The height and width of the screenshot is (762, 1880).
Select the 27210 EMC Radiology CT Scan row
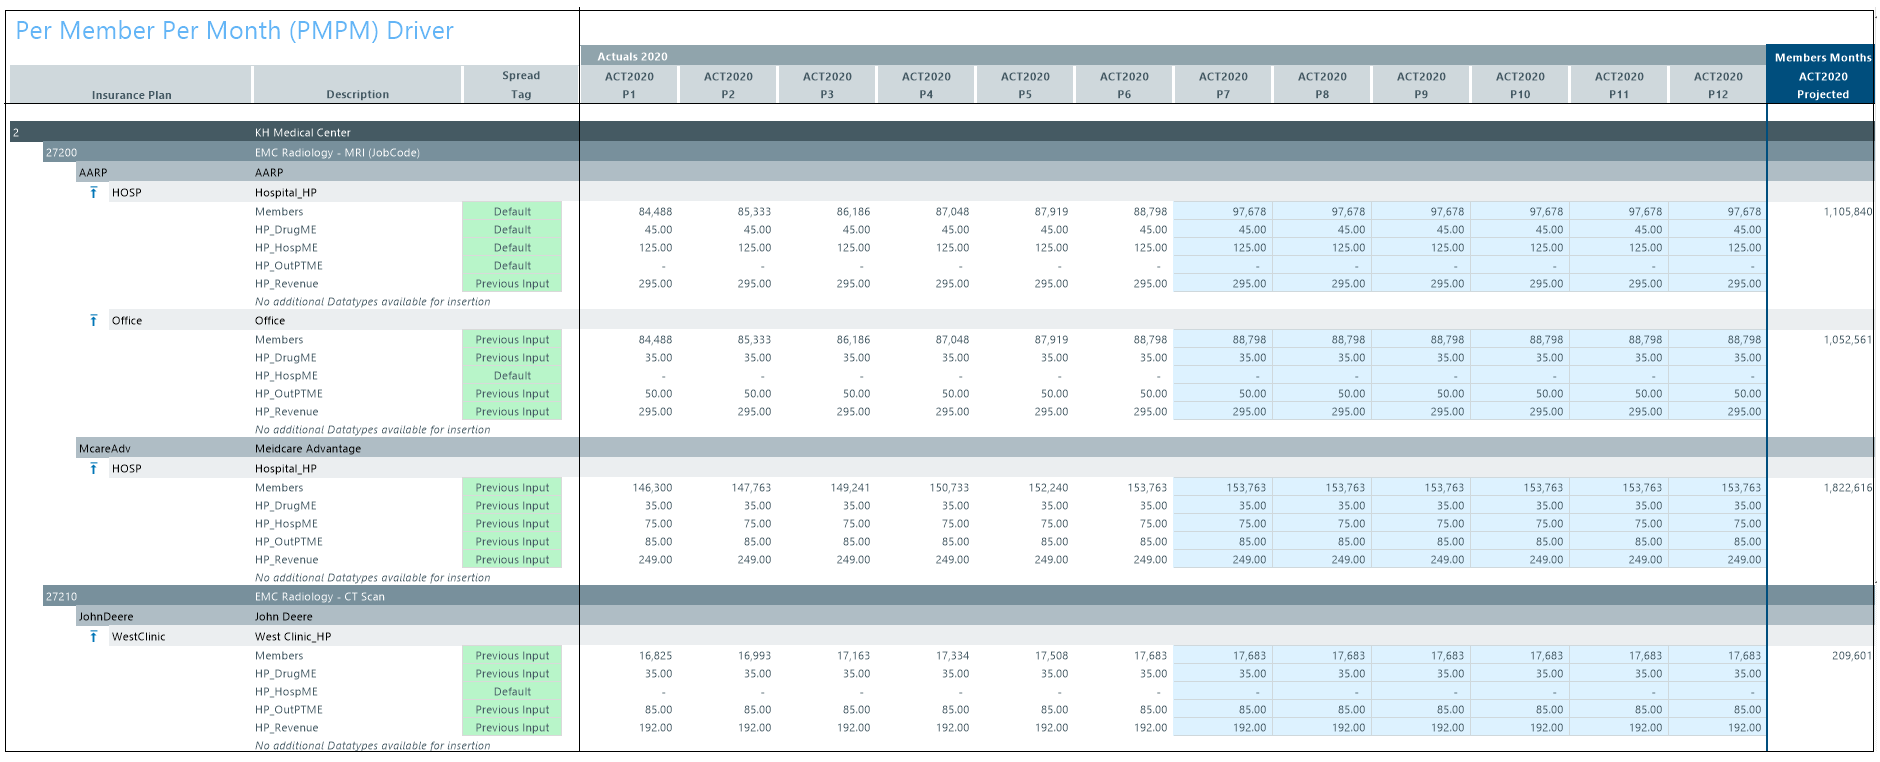958,596
